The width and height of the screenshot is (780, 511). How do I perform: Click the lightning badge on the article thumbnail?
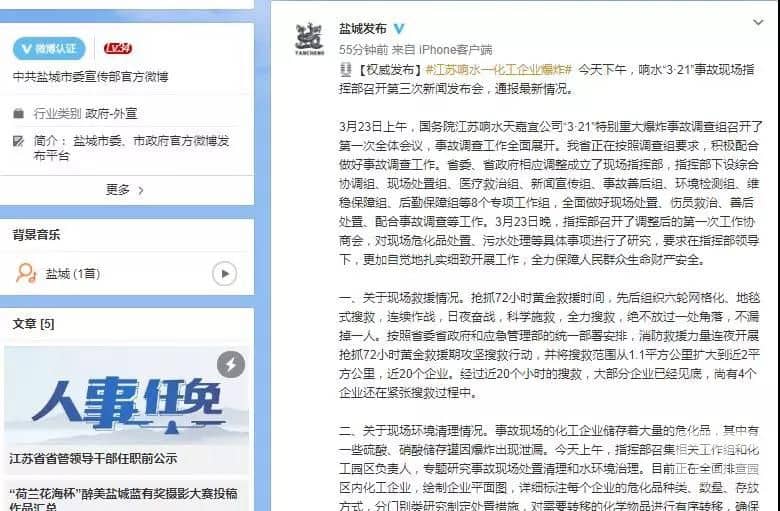tap(231, 365)
